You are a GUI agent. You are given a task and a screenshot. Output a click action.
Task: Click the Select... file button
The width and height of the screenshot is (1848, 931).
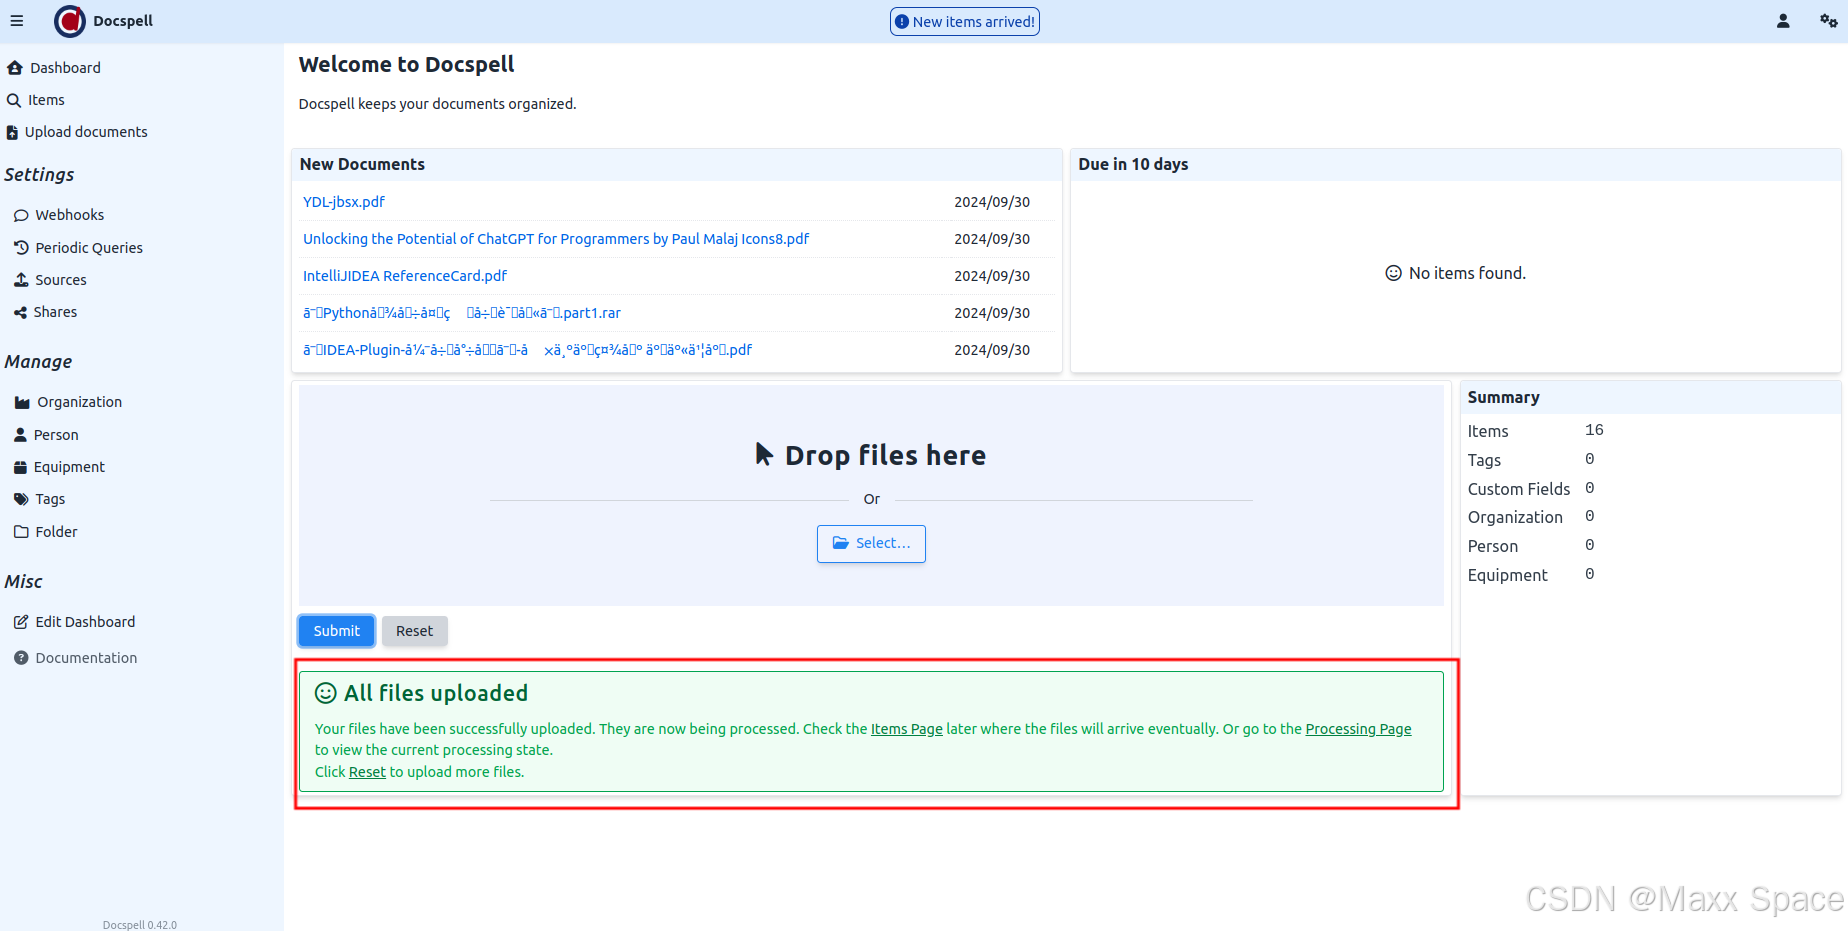pyautogui.click(x=871, y=543)
